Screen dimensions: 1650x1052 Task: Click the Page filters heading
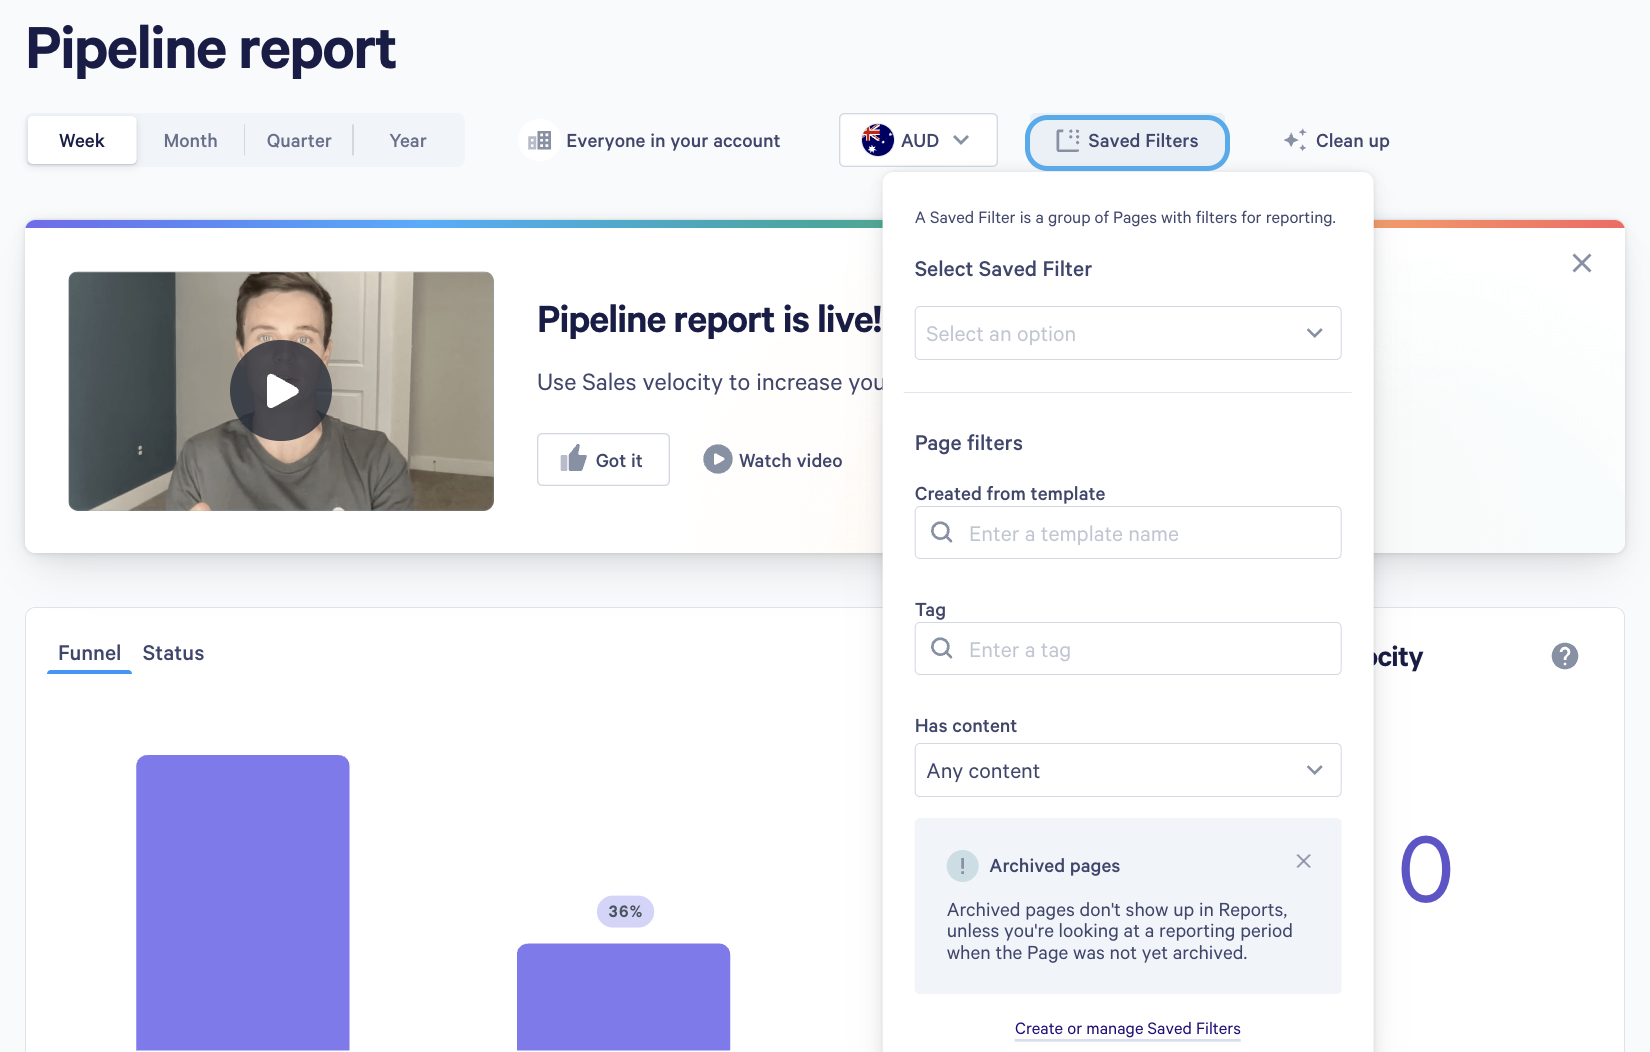click(x=969, y=443)
